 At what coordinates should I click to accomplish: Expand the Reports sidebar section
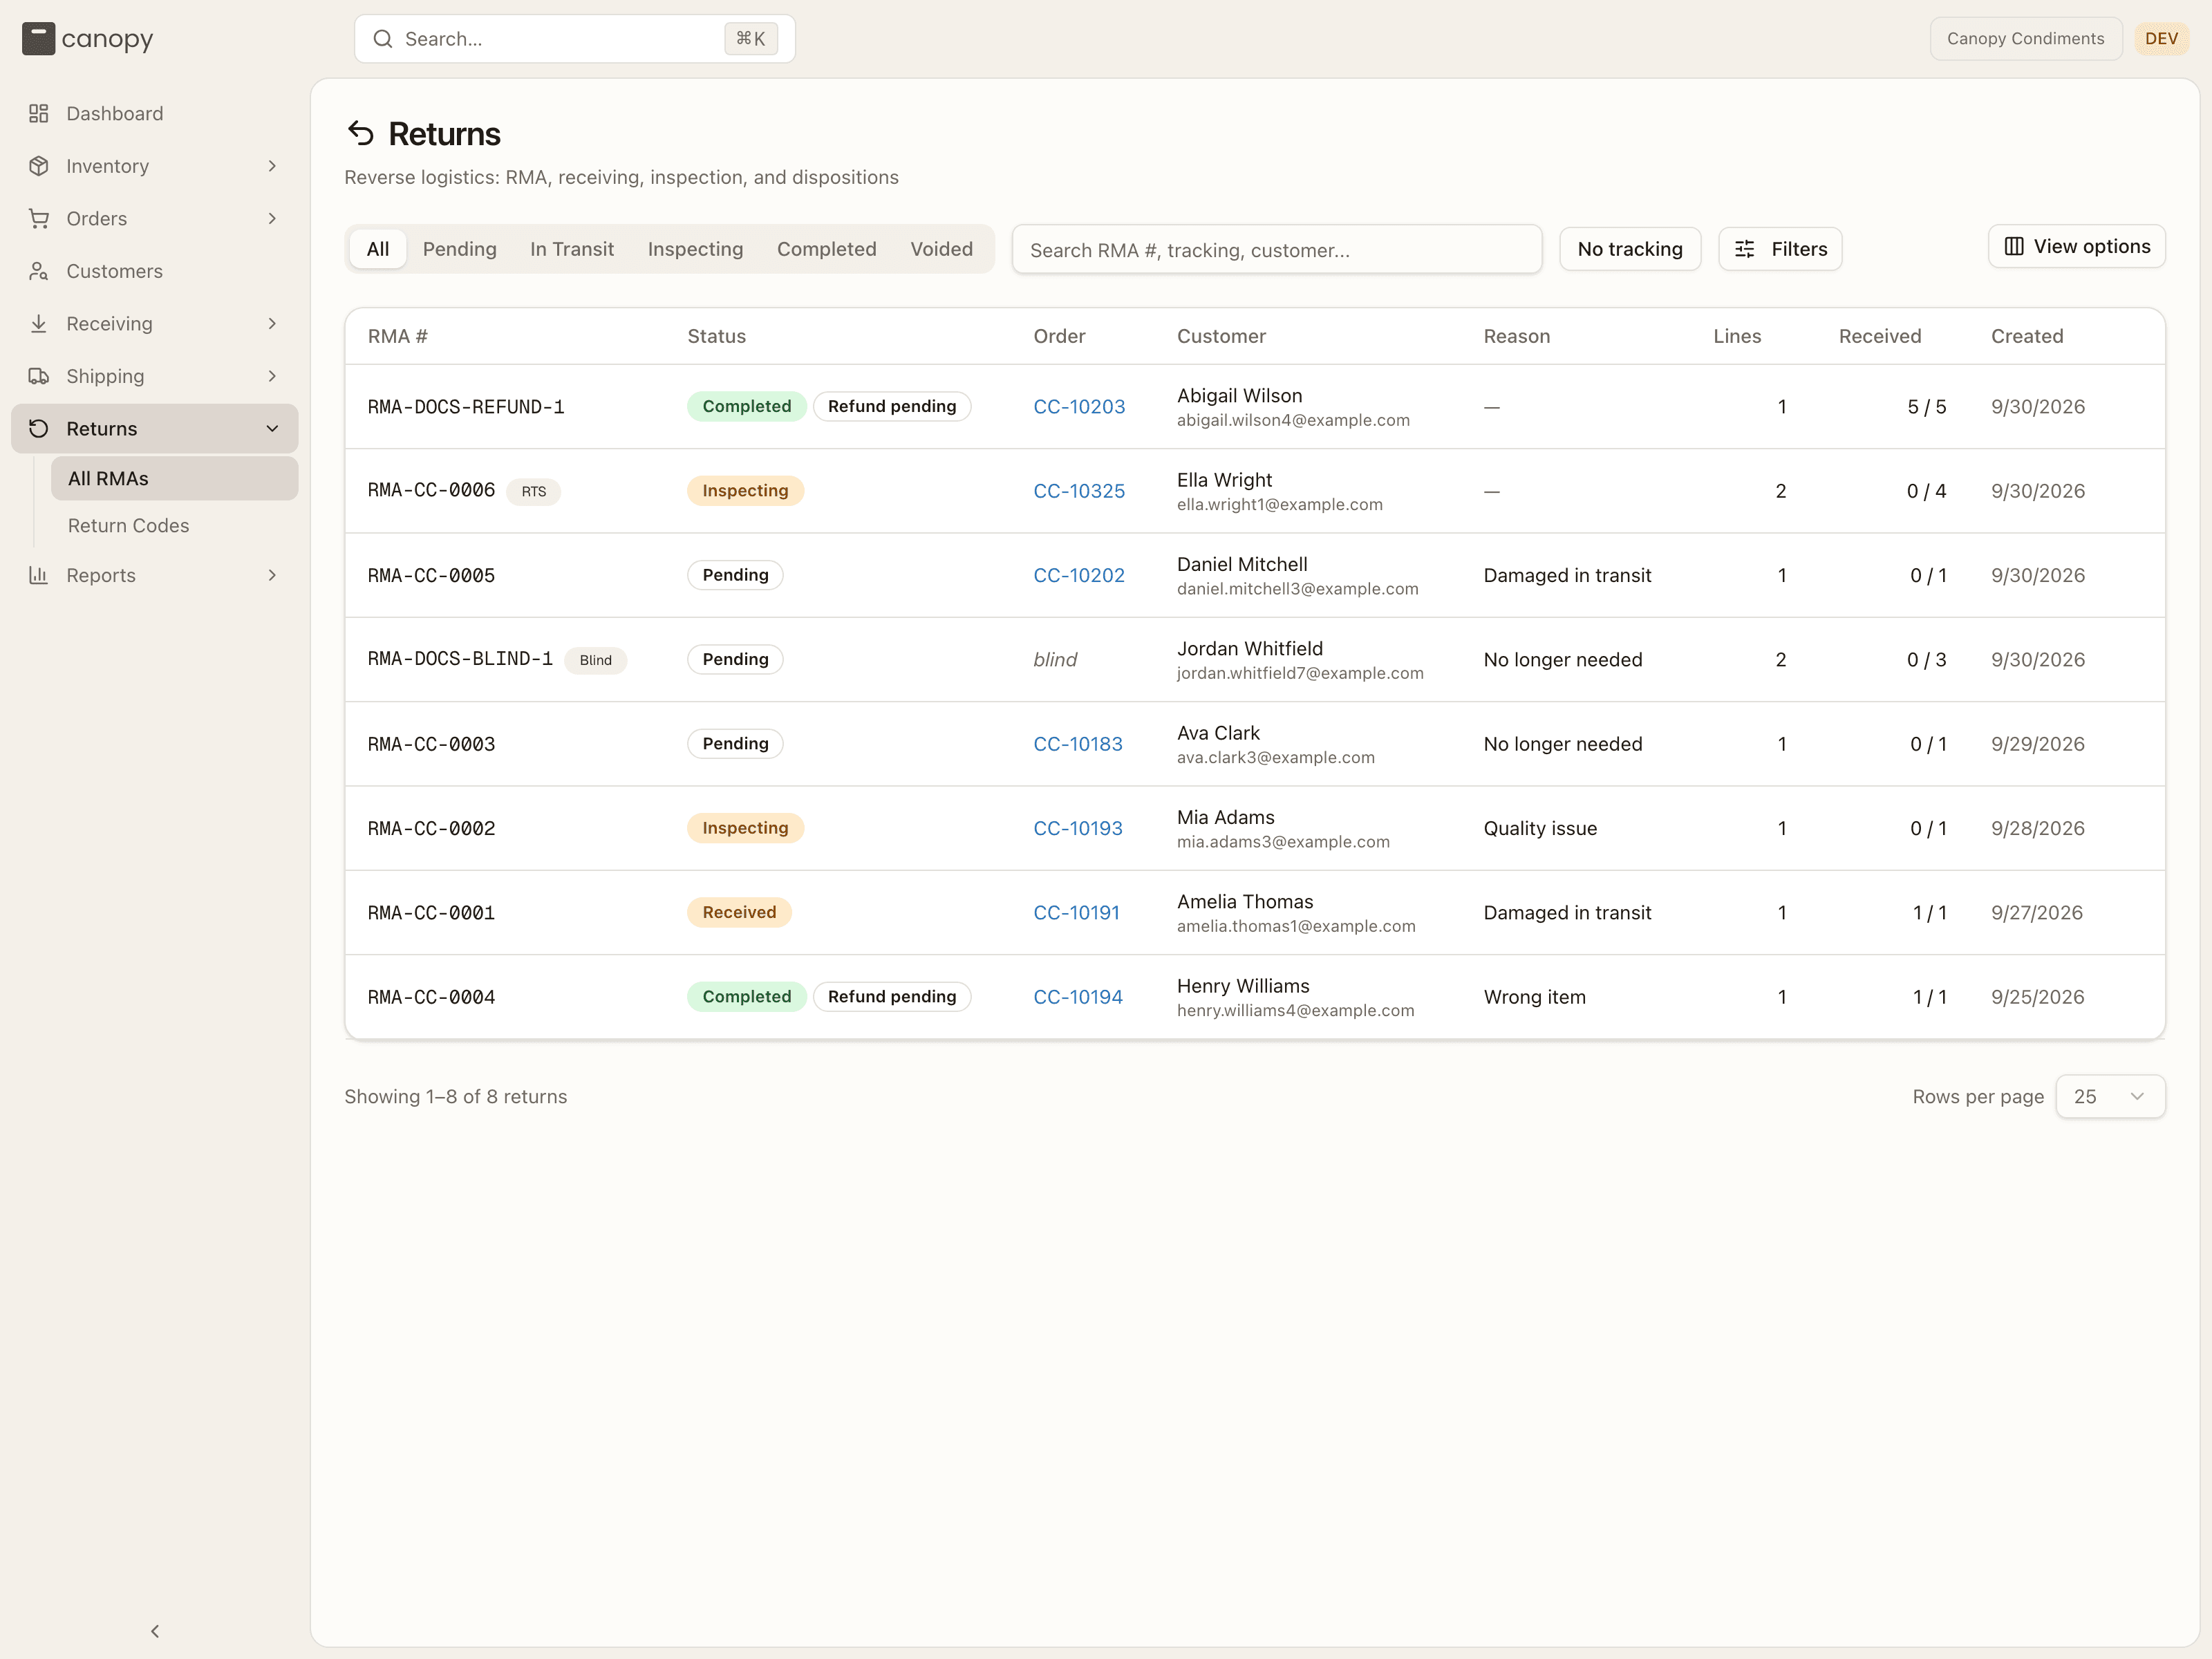tap(272, 575)
